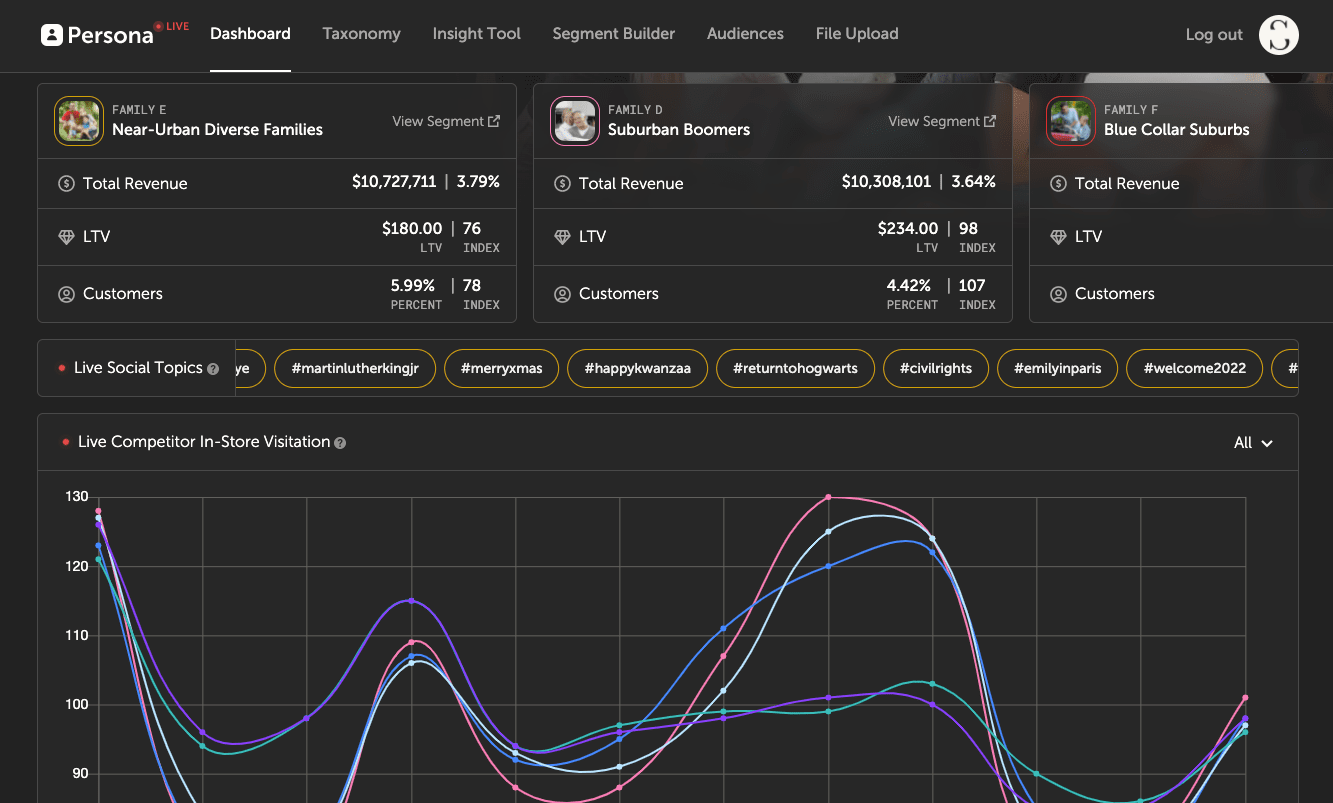Image resolution: width=1333 pixels, height=803 pixels.
Task: Click the external-link icon on Family D View Segment
Action: [x=991, y=120]
